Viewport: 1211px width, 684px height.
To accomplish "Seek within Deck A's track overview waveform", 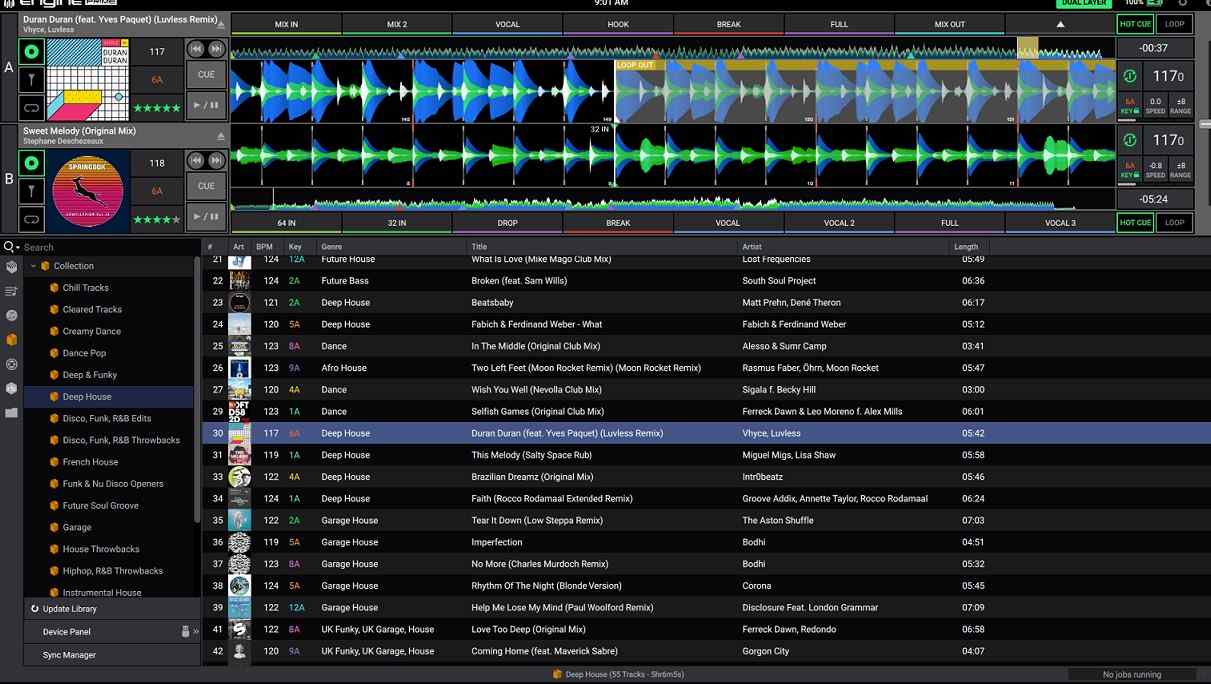I will (x=673, y=49).
